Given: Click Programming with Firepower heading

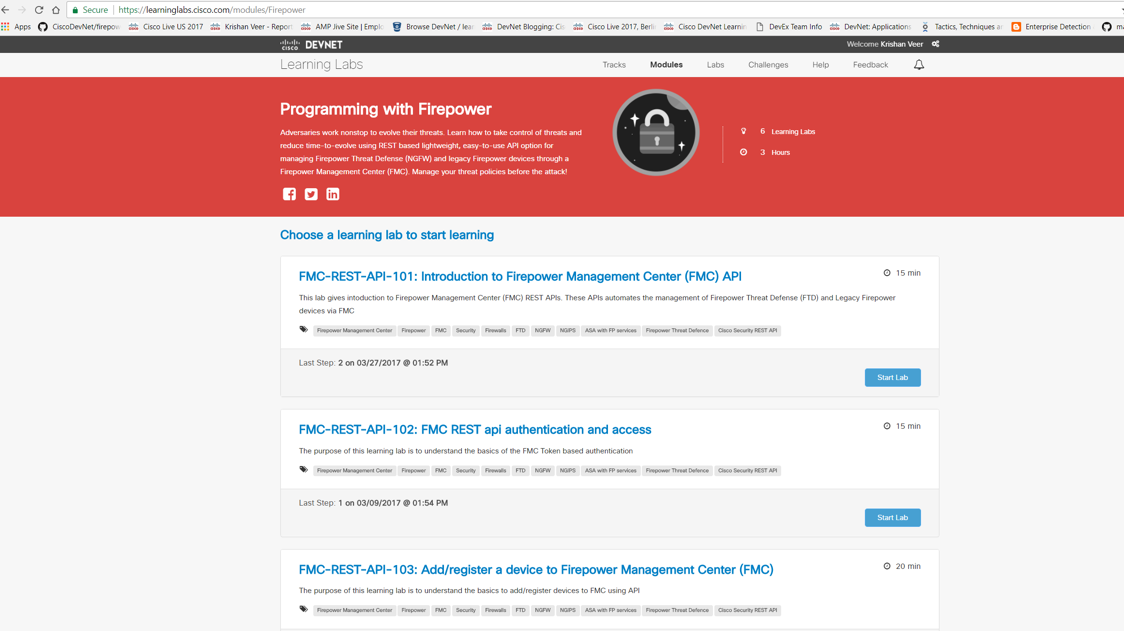Looking at the screenshot, I should [x=386, y=109].
